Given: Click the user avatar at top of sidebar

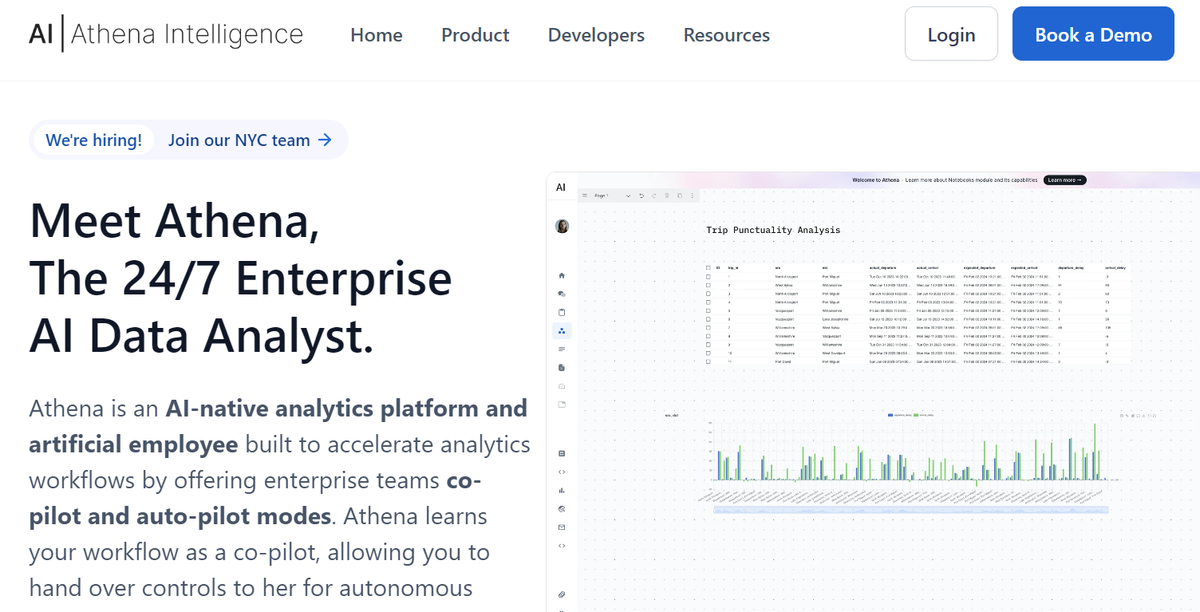Looking at the screenshot, I should pyautogui.click(x=562, y=225).
